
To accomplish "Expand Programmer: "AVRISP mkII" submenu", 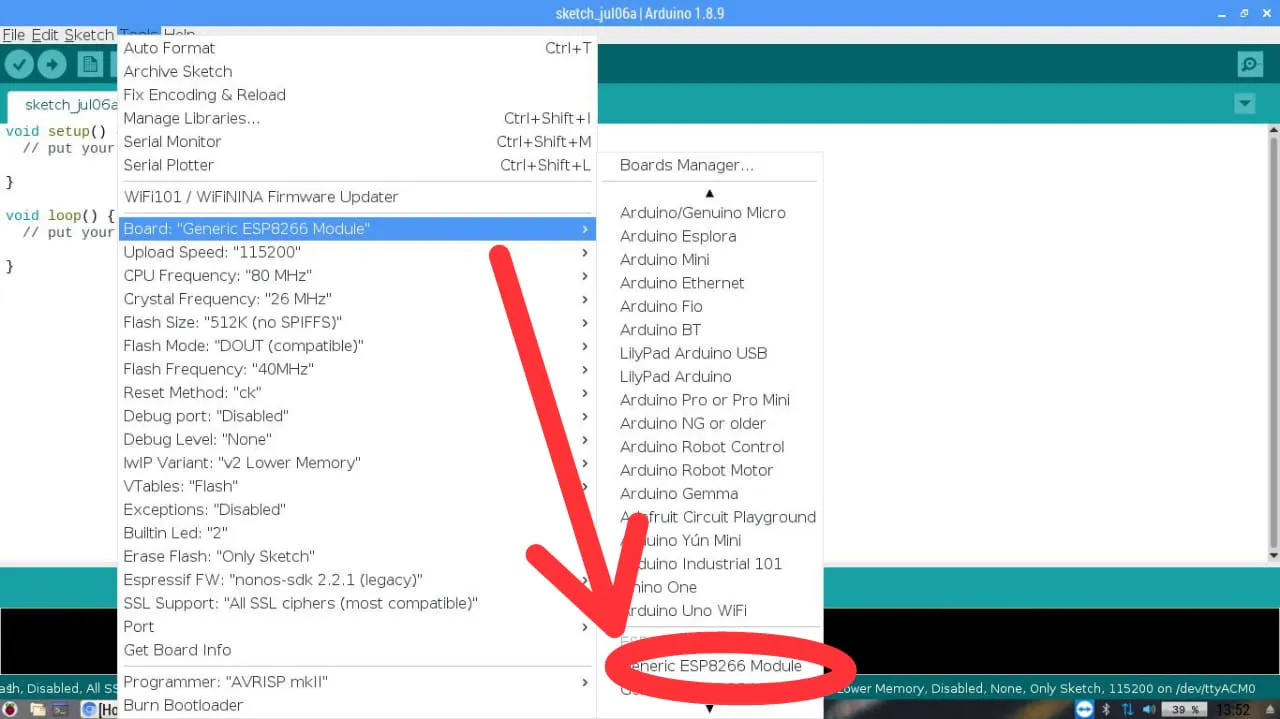I will 357,682.
